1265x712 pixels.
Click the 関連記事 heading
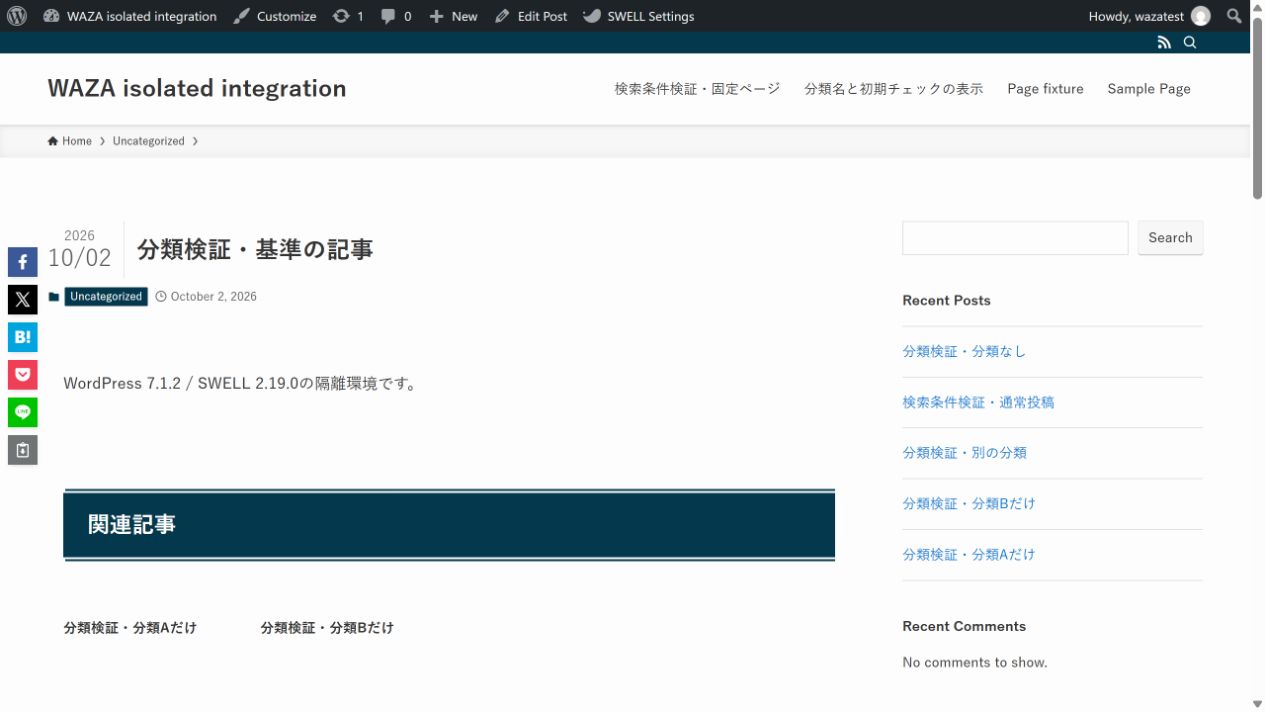(449, 524)
